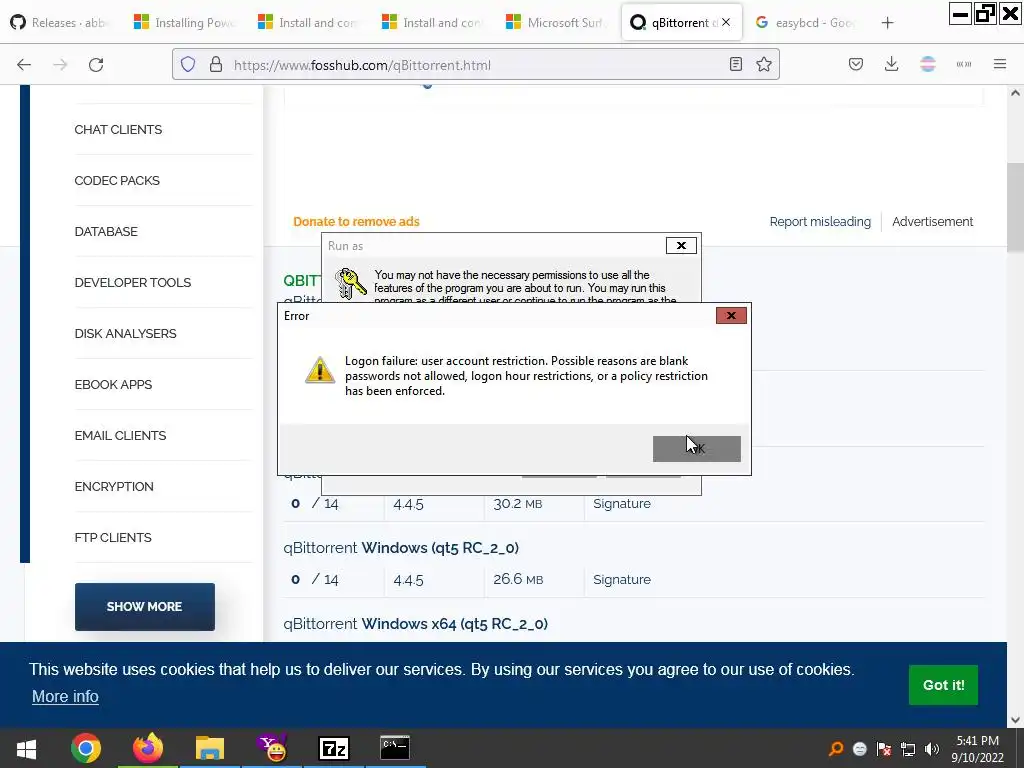The width and height of the screenshot is (1024, 768).
Task: Open the DISK ANALYSERS category
Action: (x=125, y=333)
